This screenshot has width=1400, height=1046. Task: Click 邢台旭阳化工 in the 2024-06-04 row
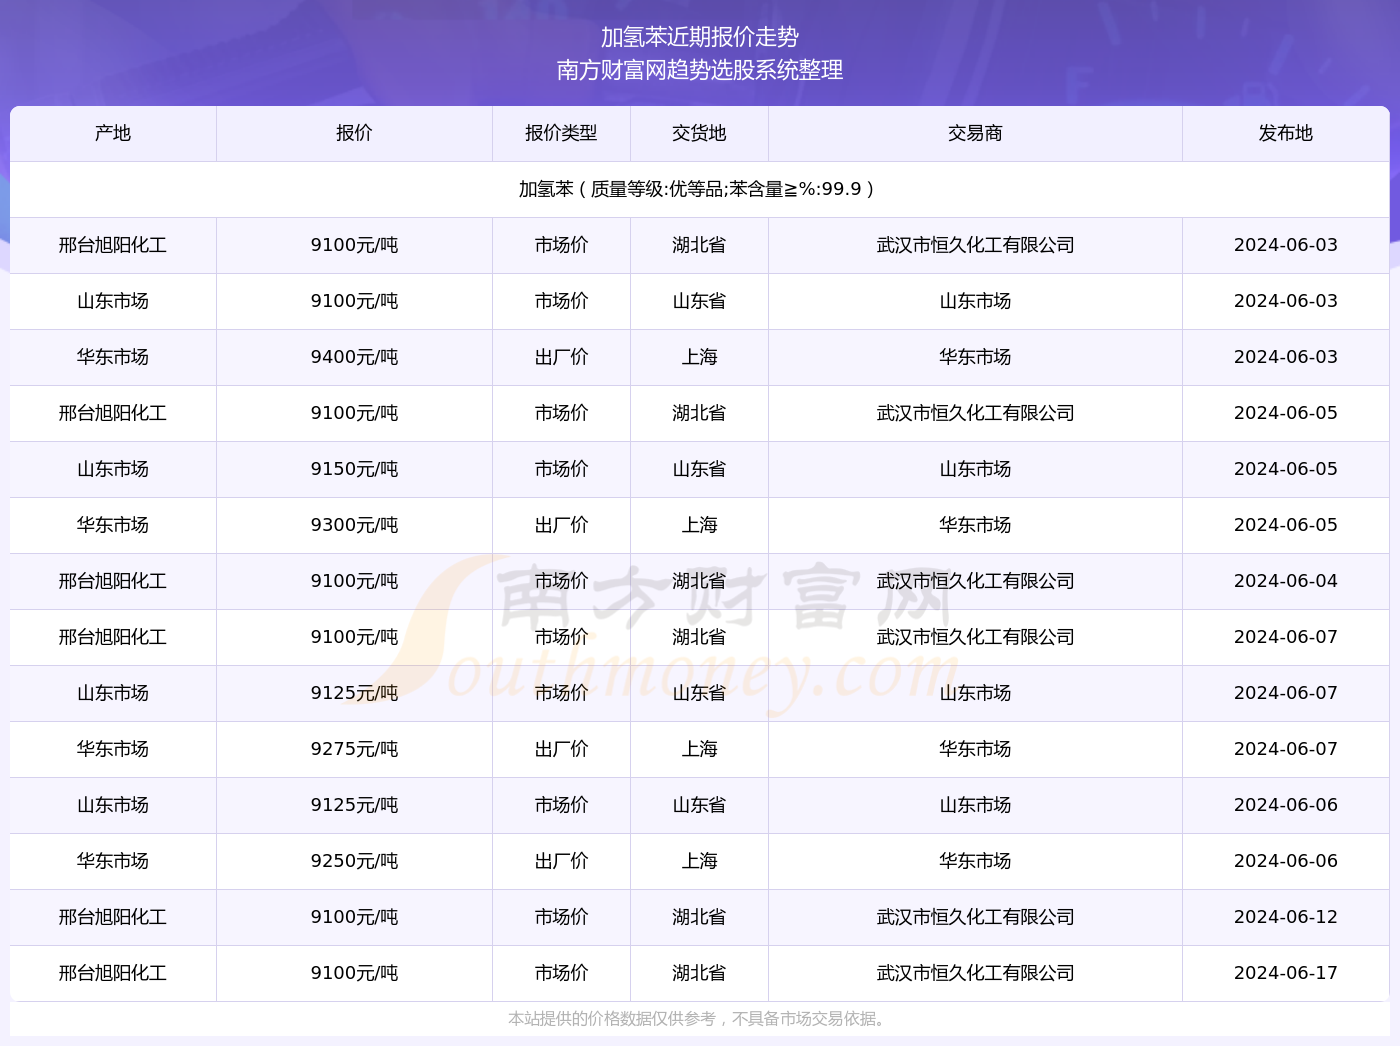coord(113,581)
